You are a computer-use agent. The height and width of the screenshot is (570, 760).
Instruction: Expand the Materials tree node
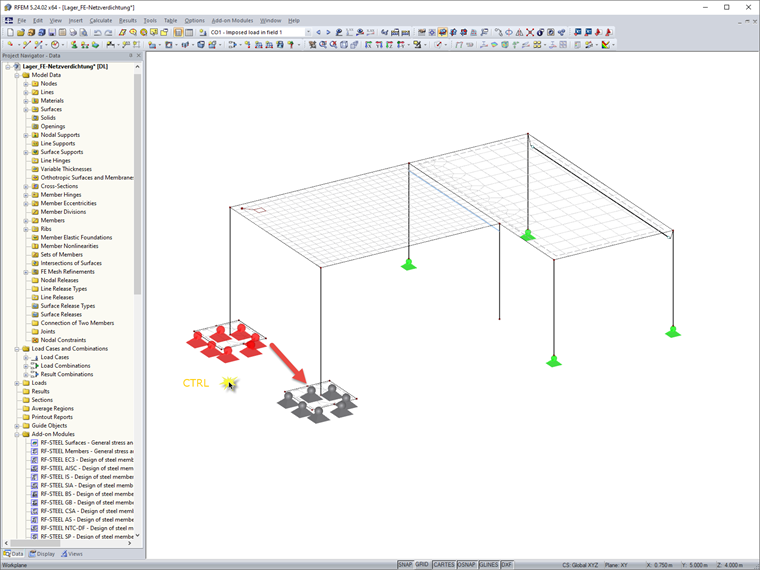point(26,101)
